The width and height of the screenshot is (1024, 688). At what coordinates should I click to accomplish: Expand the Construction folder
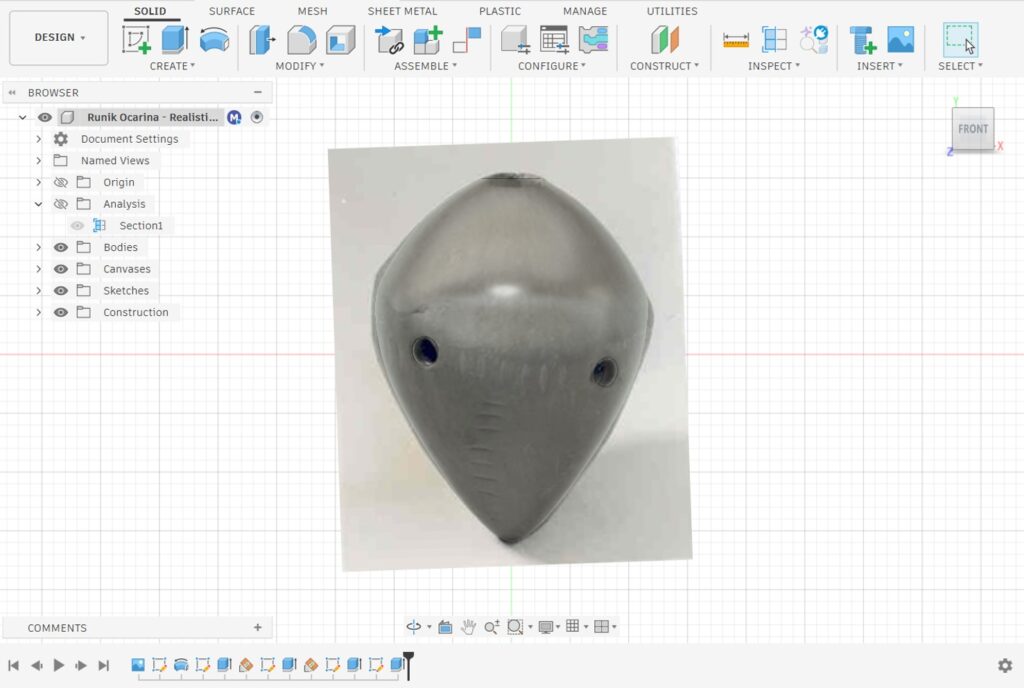39,313
